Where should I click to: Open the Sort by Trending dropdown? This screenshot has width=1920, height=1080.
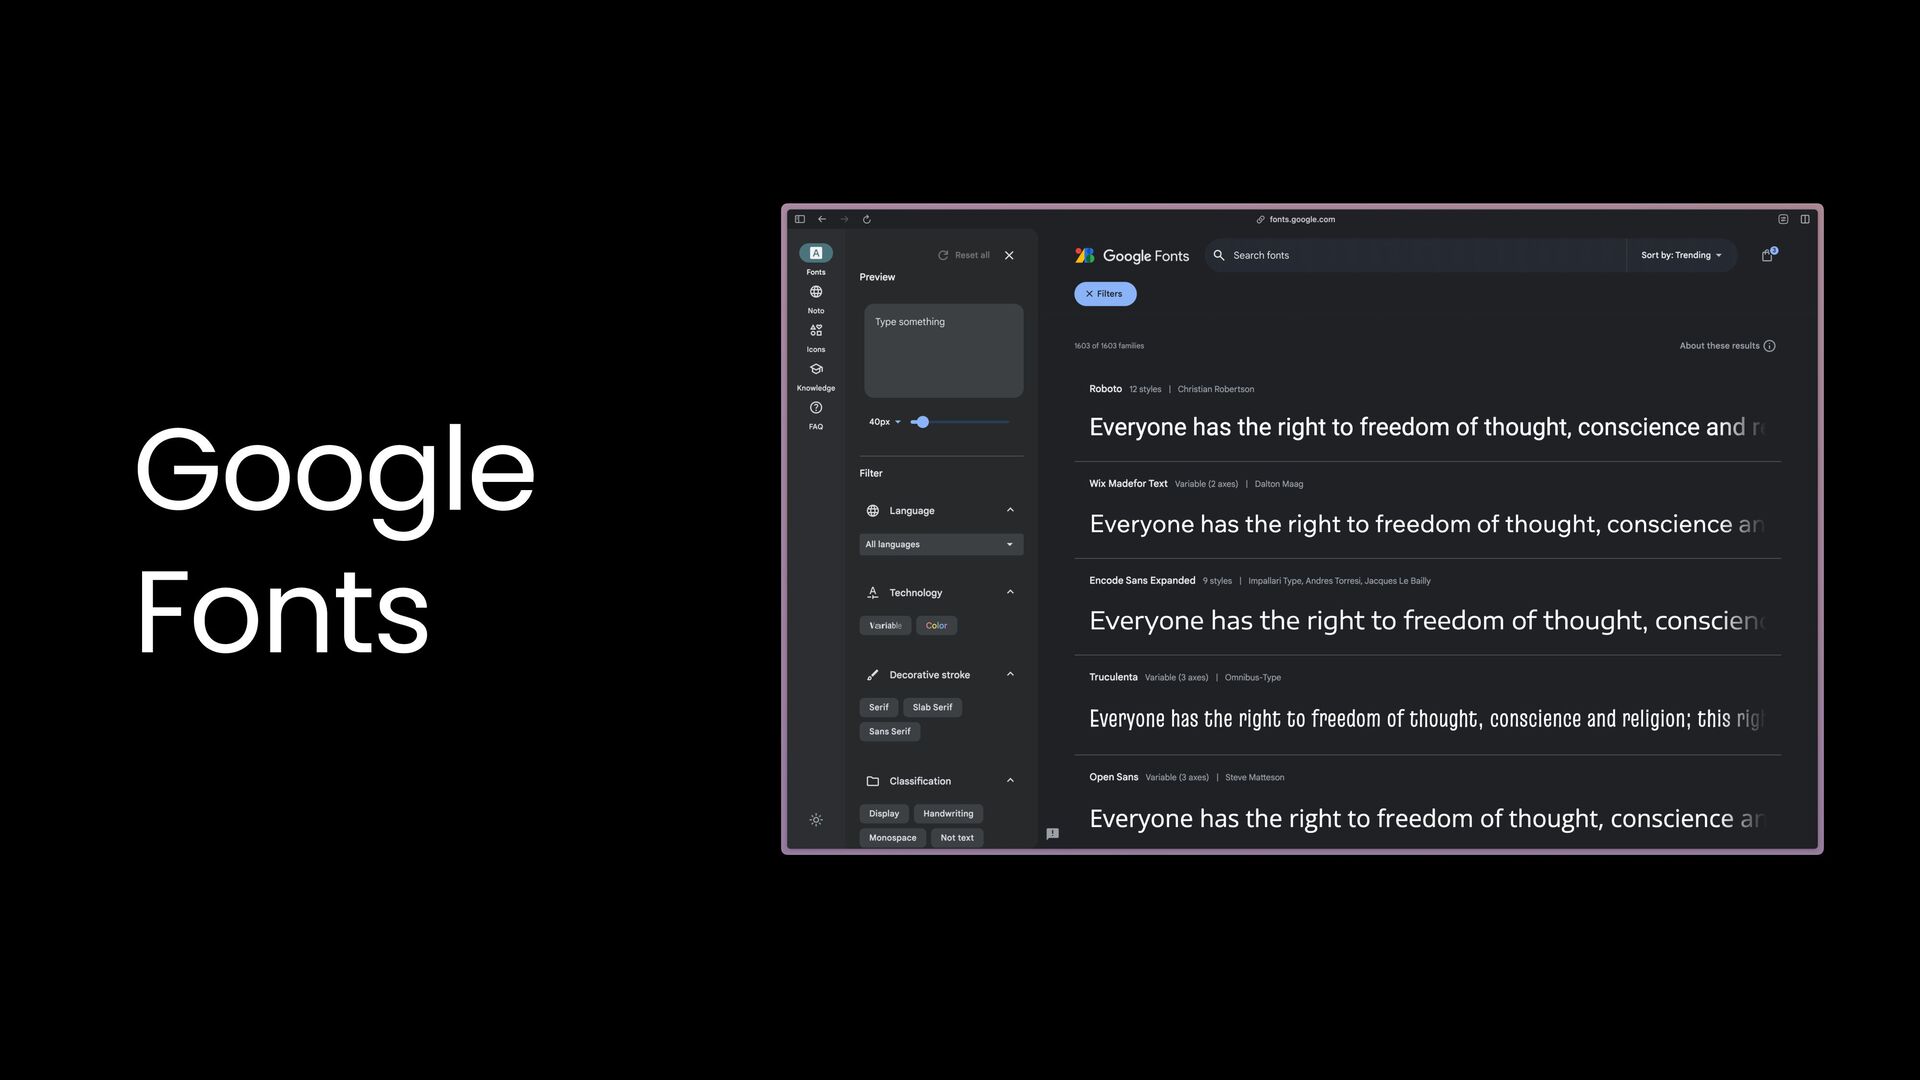(x=1681, y=256)
